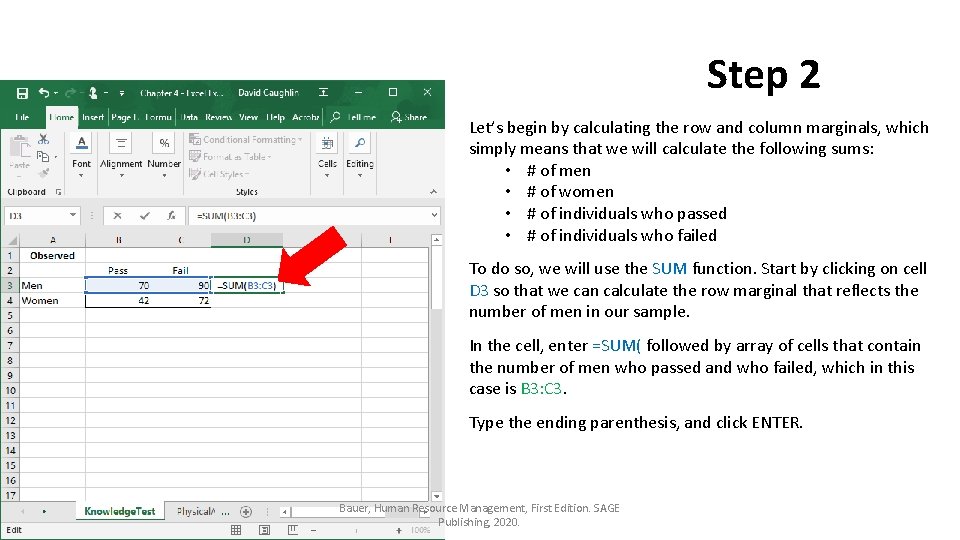The image size is (960, 540).
Task: Zoom out with the minus button
Action: (x=313, y=530)
